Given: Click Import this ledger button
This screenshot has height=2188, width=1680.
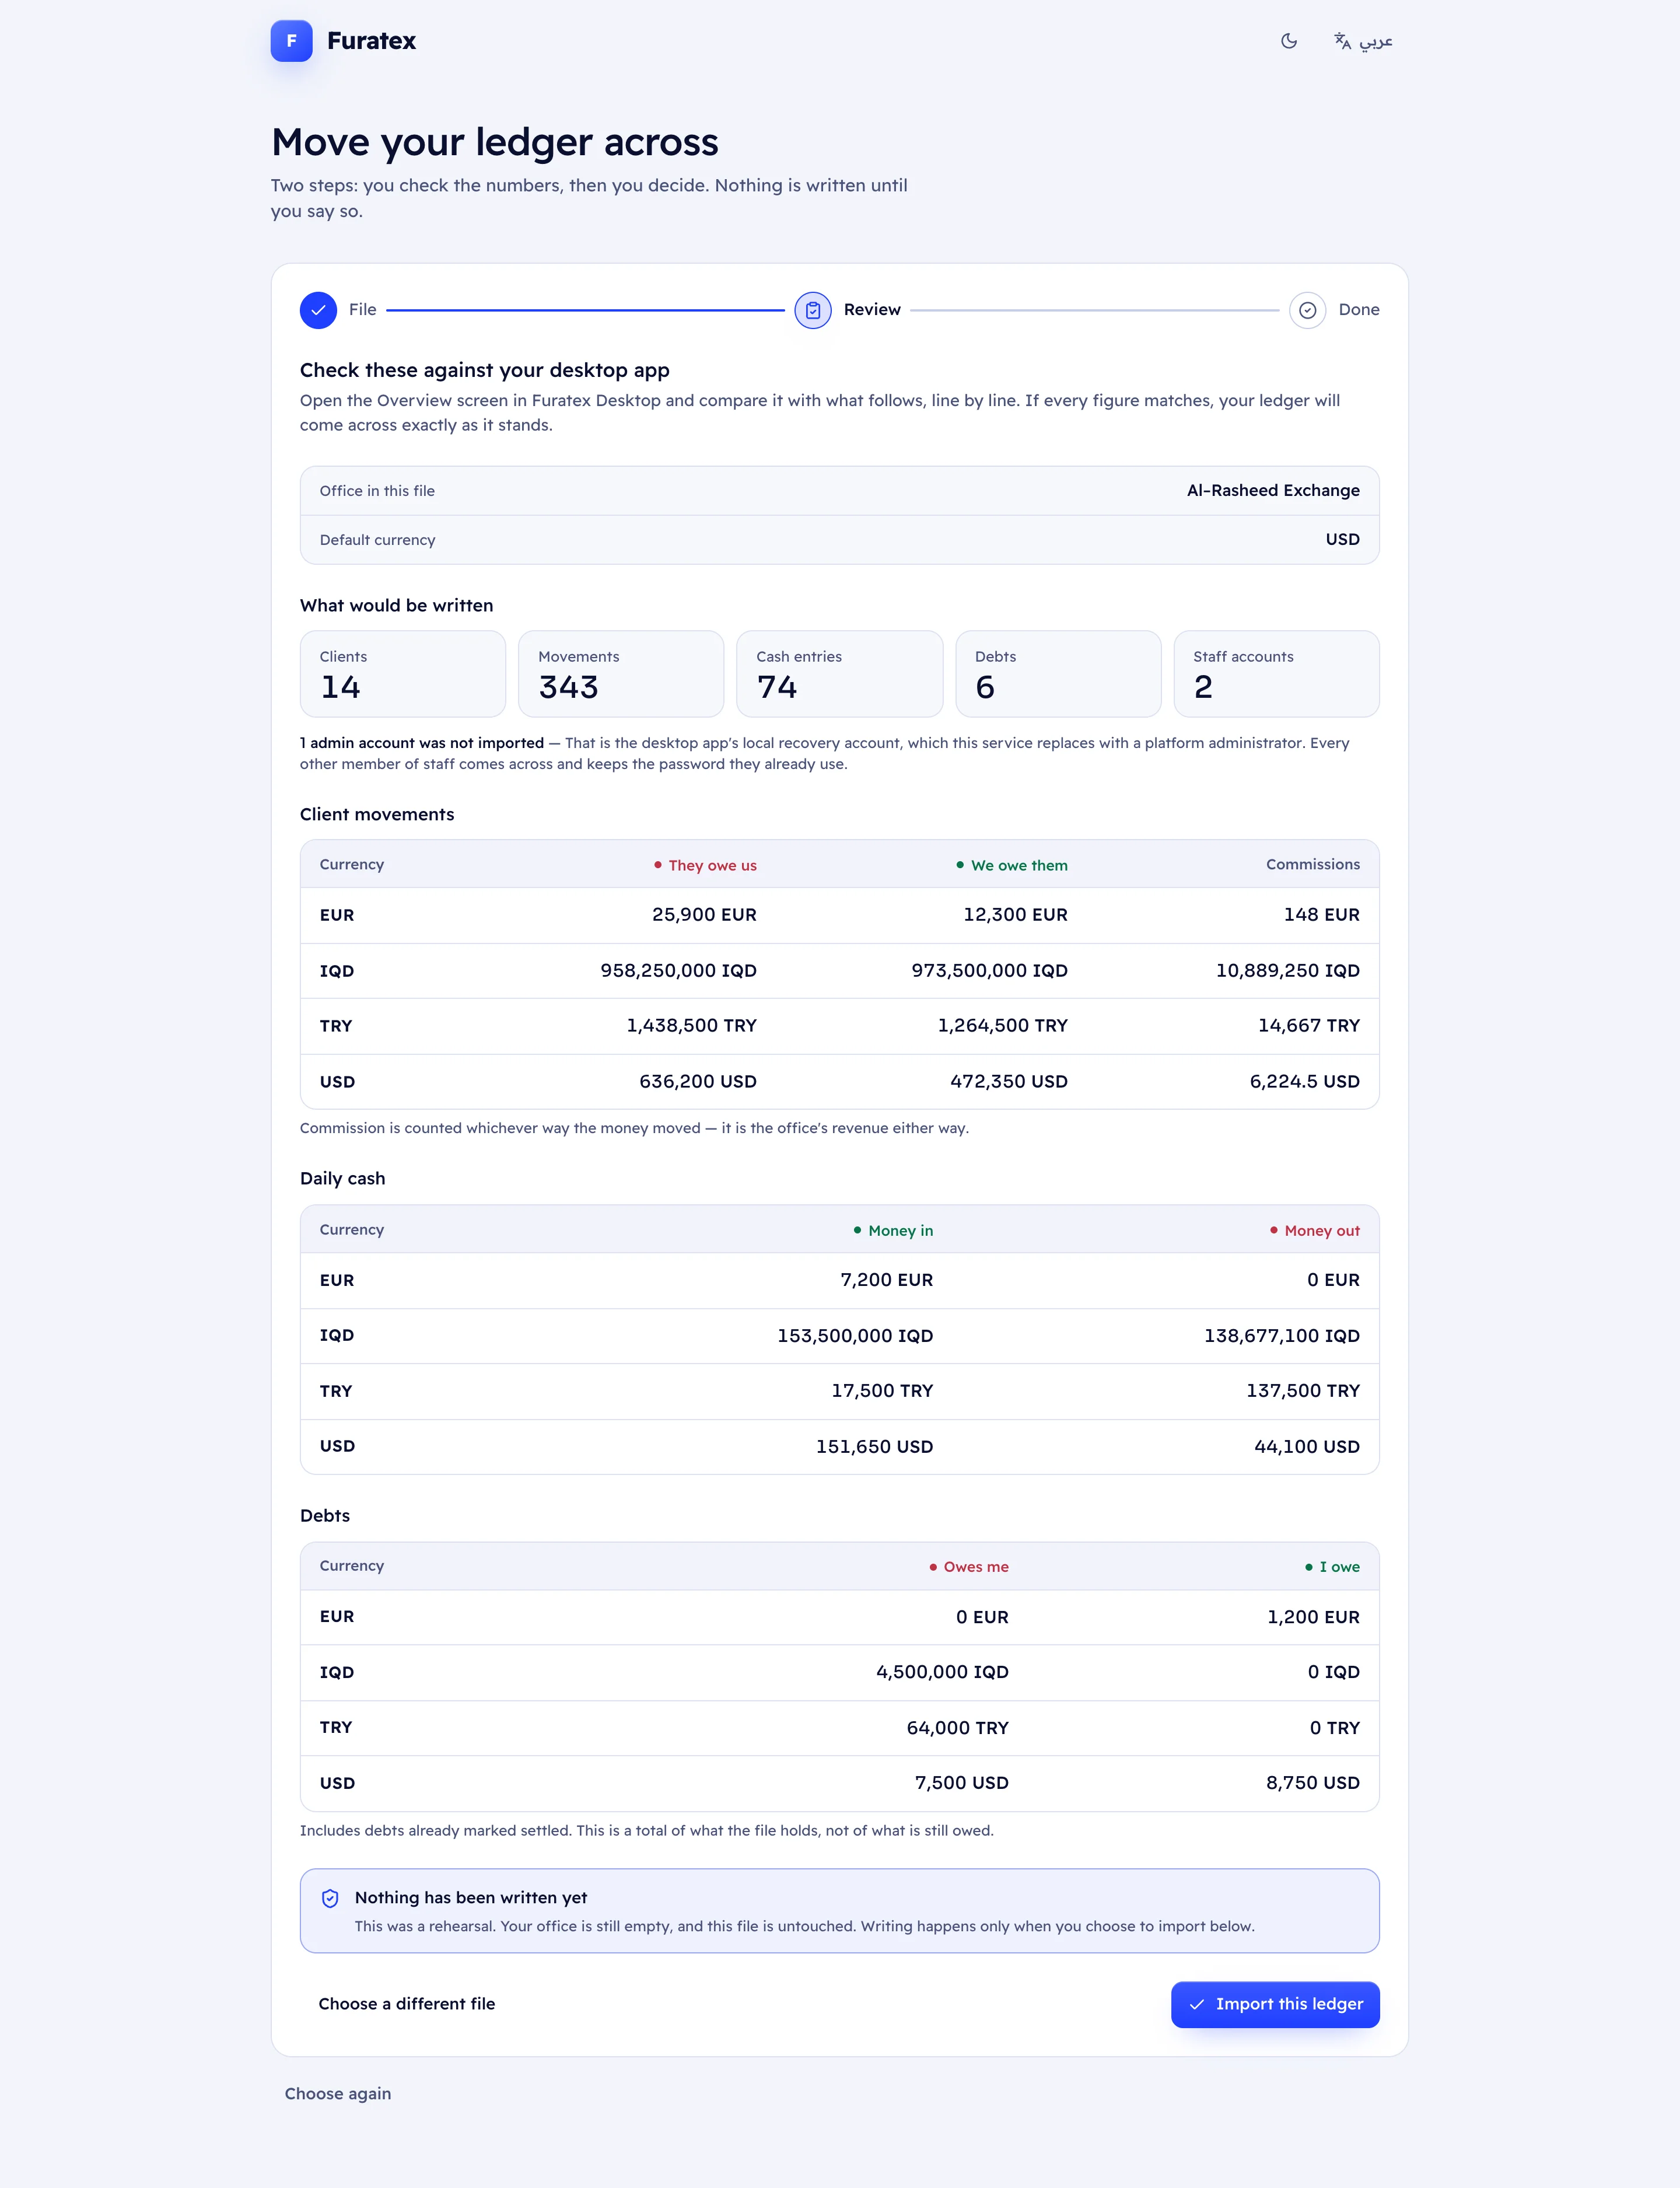Looking at the screenshot, I should point(1275,2004).
